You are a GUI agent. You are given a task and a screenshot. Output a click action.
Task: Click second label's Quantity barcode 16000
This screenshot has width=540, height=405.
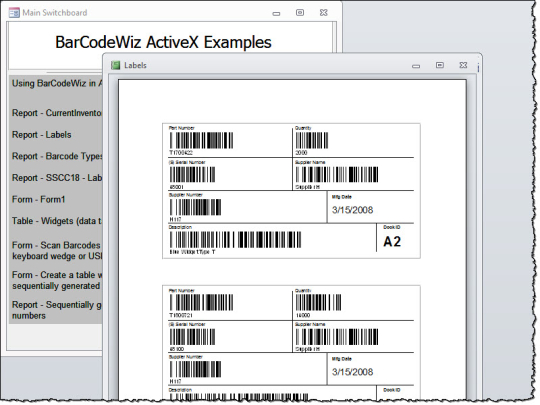tap(319, 303)
